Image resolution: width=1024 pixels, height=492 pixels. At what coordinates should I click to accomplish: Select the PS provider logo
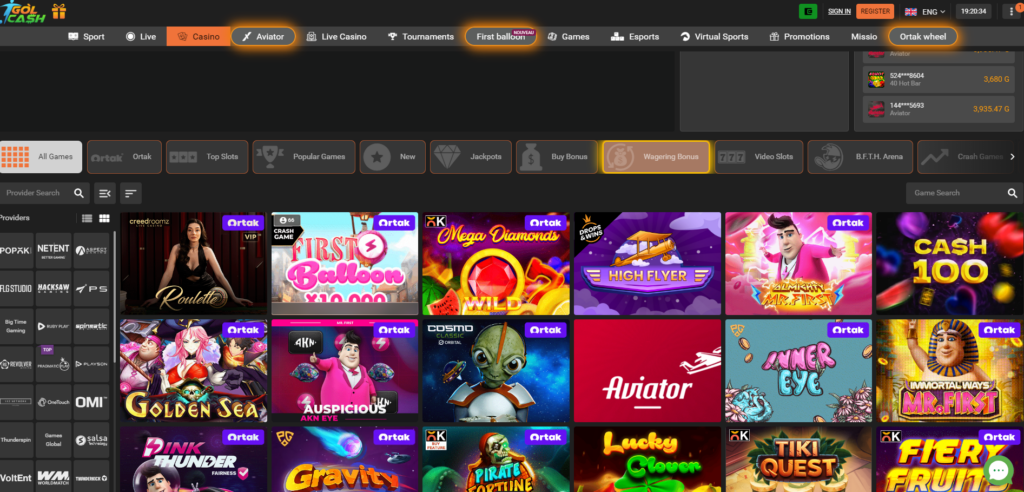click(x=91, y=289)
